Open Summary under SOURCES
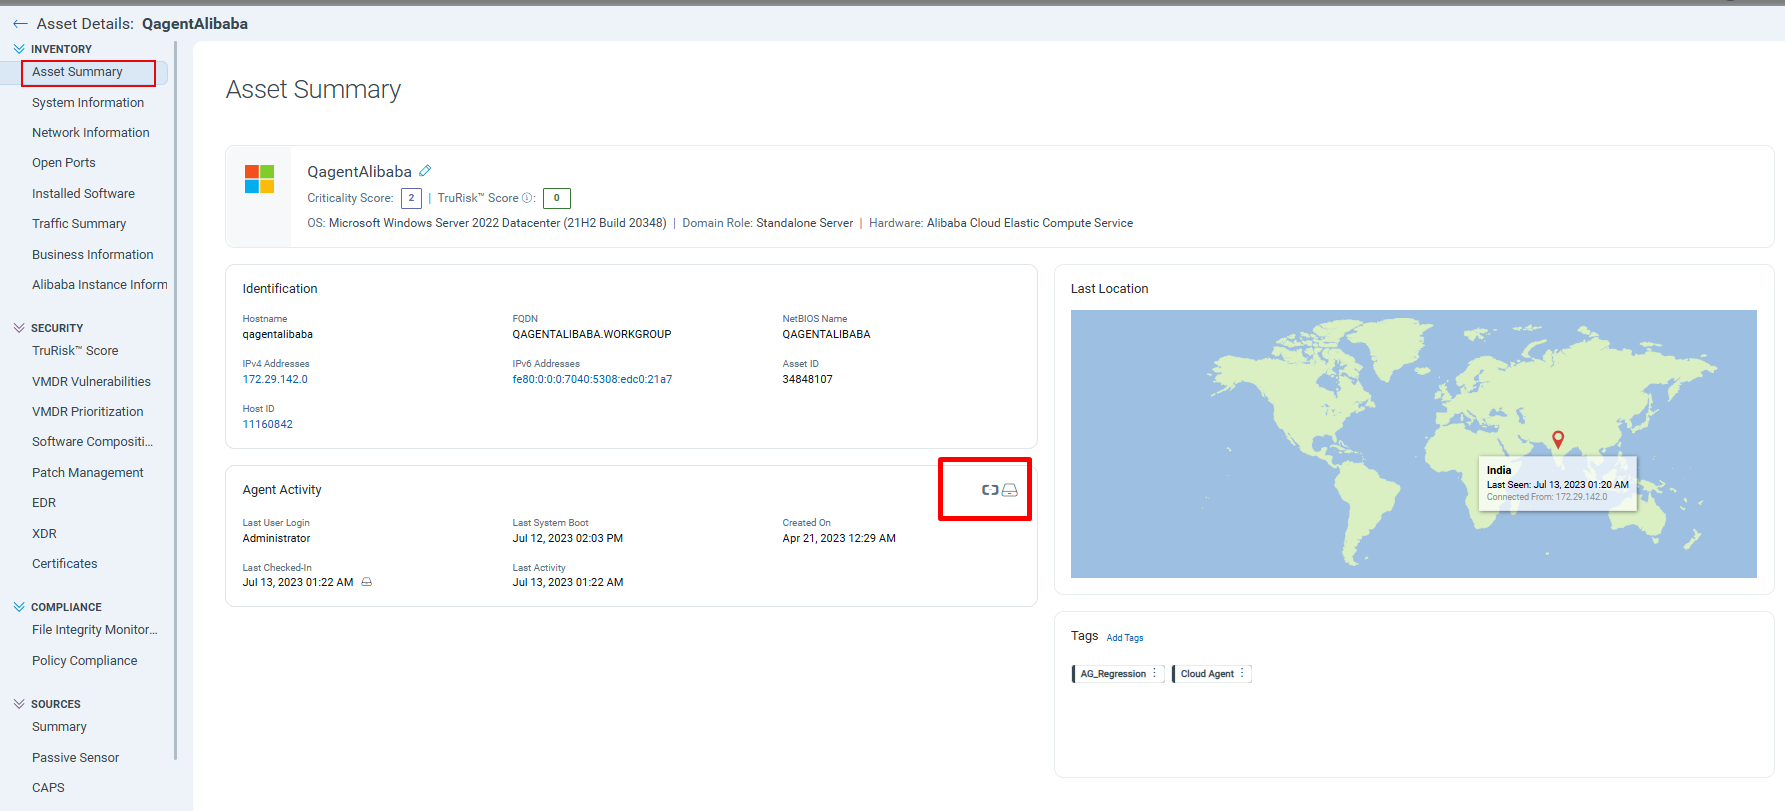Viewport: 1785px width, 811px height. coord(59,727)
